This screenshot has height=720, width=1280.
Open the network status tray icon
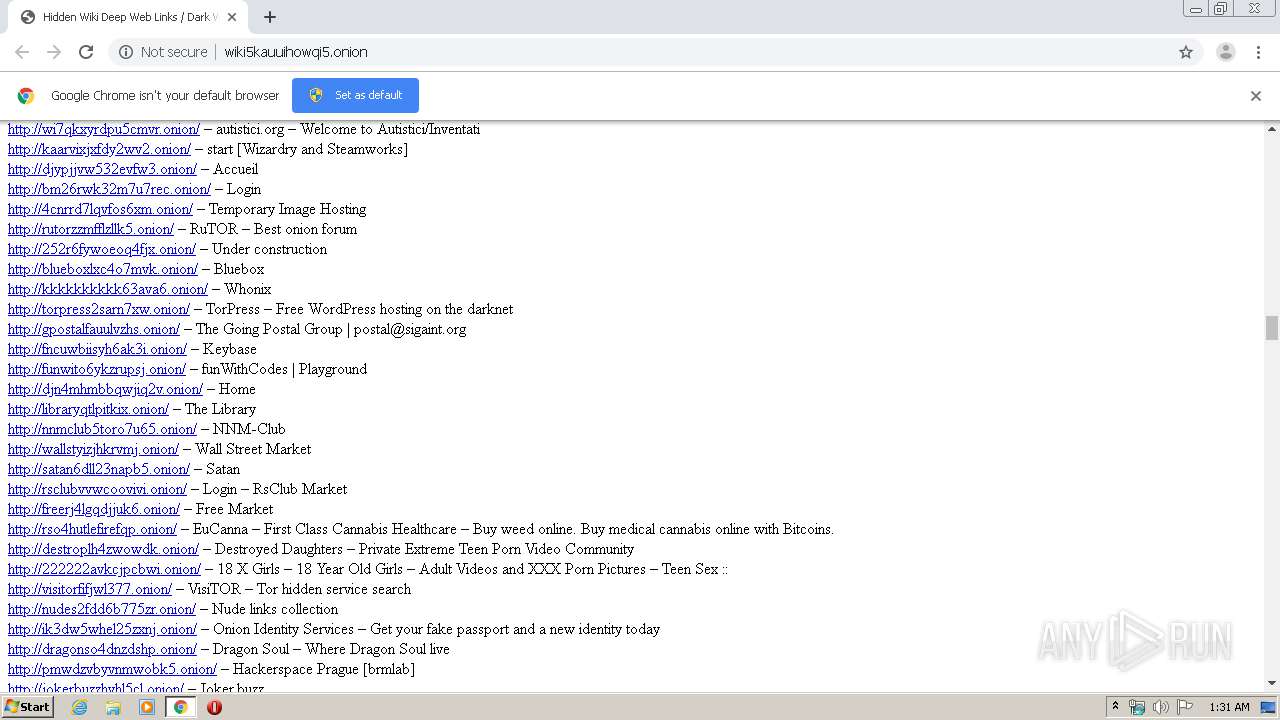[x=1137, y=707]
